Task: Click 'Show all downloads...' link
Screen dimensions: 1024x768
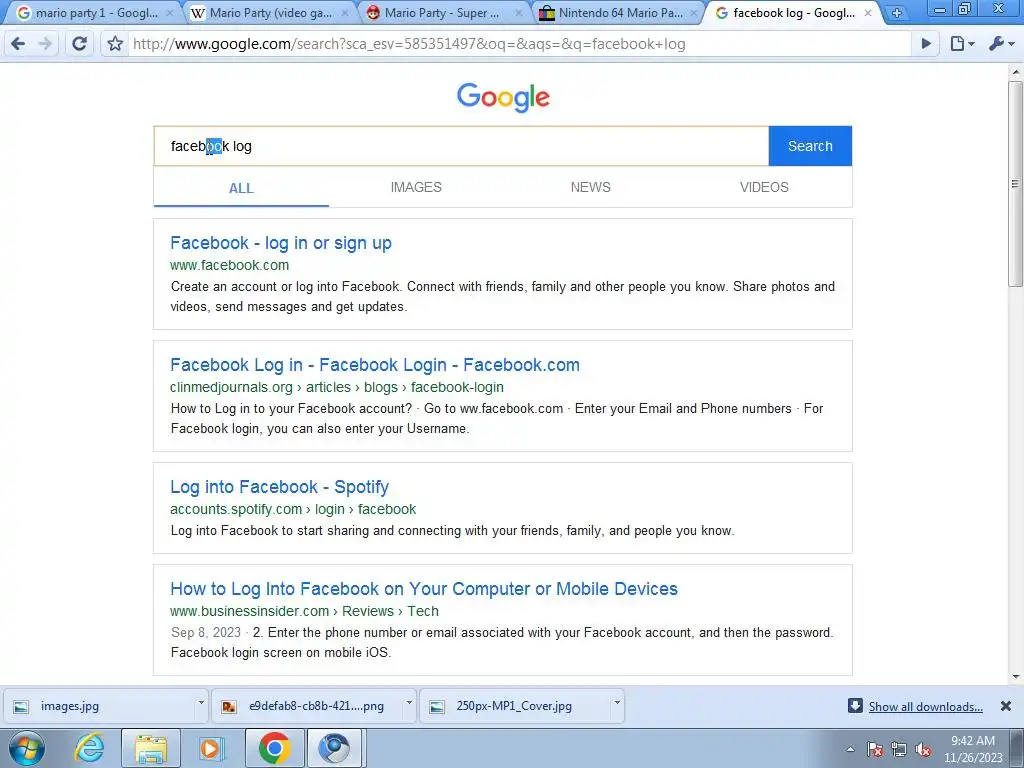Action: tap(925, 707)
